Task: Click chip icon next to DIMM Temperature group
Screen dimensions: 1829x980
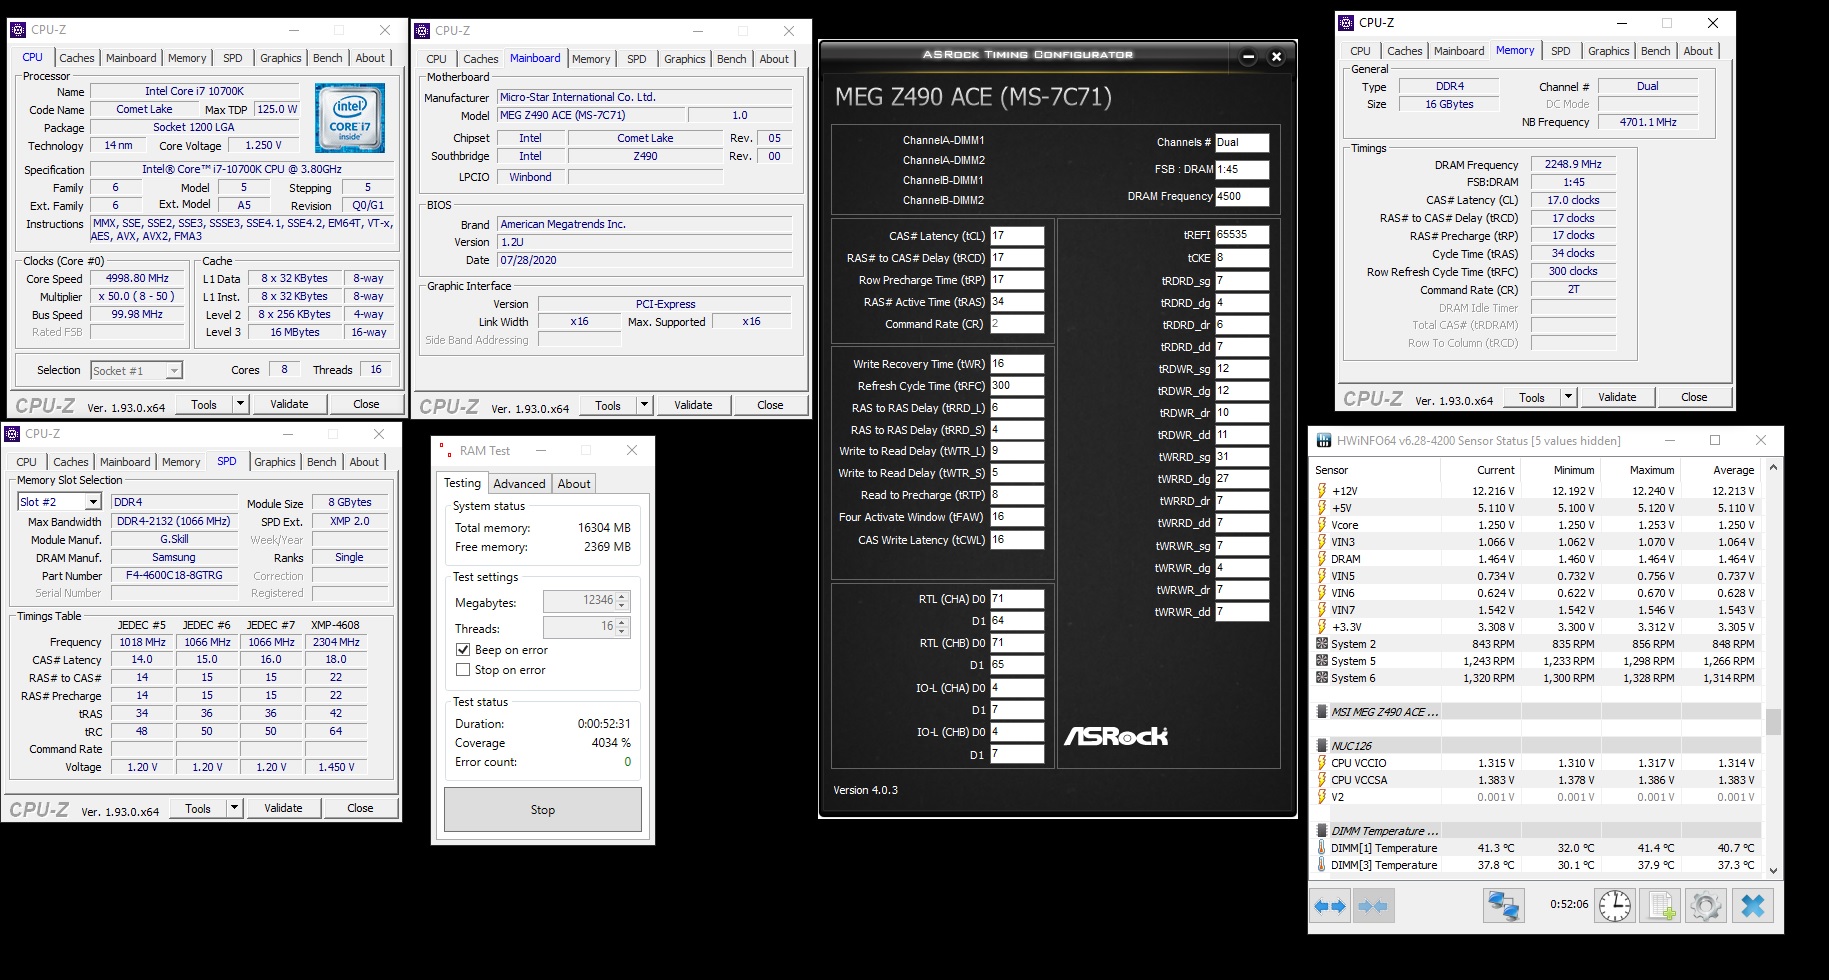Action: click(x=1322, y=831)
